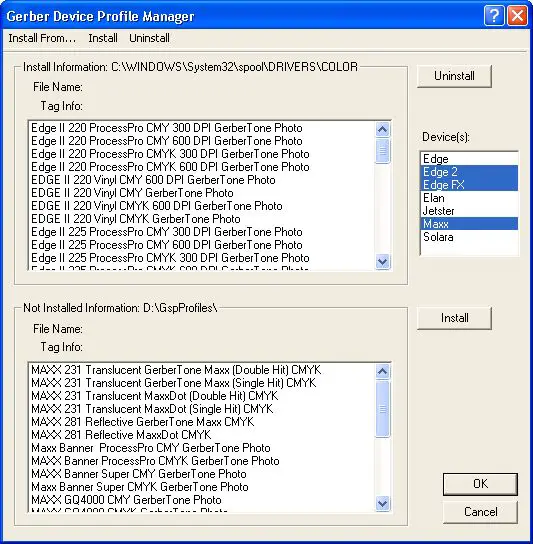The height and width of the screenshot is (544, 533).
Task: Open the Install From... menu
Action: point(42,38)
